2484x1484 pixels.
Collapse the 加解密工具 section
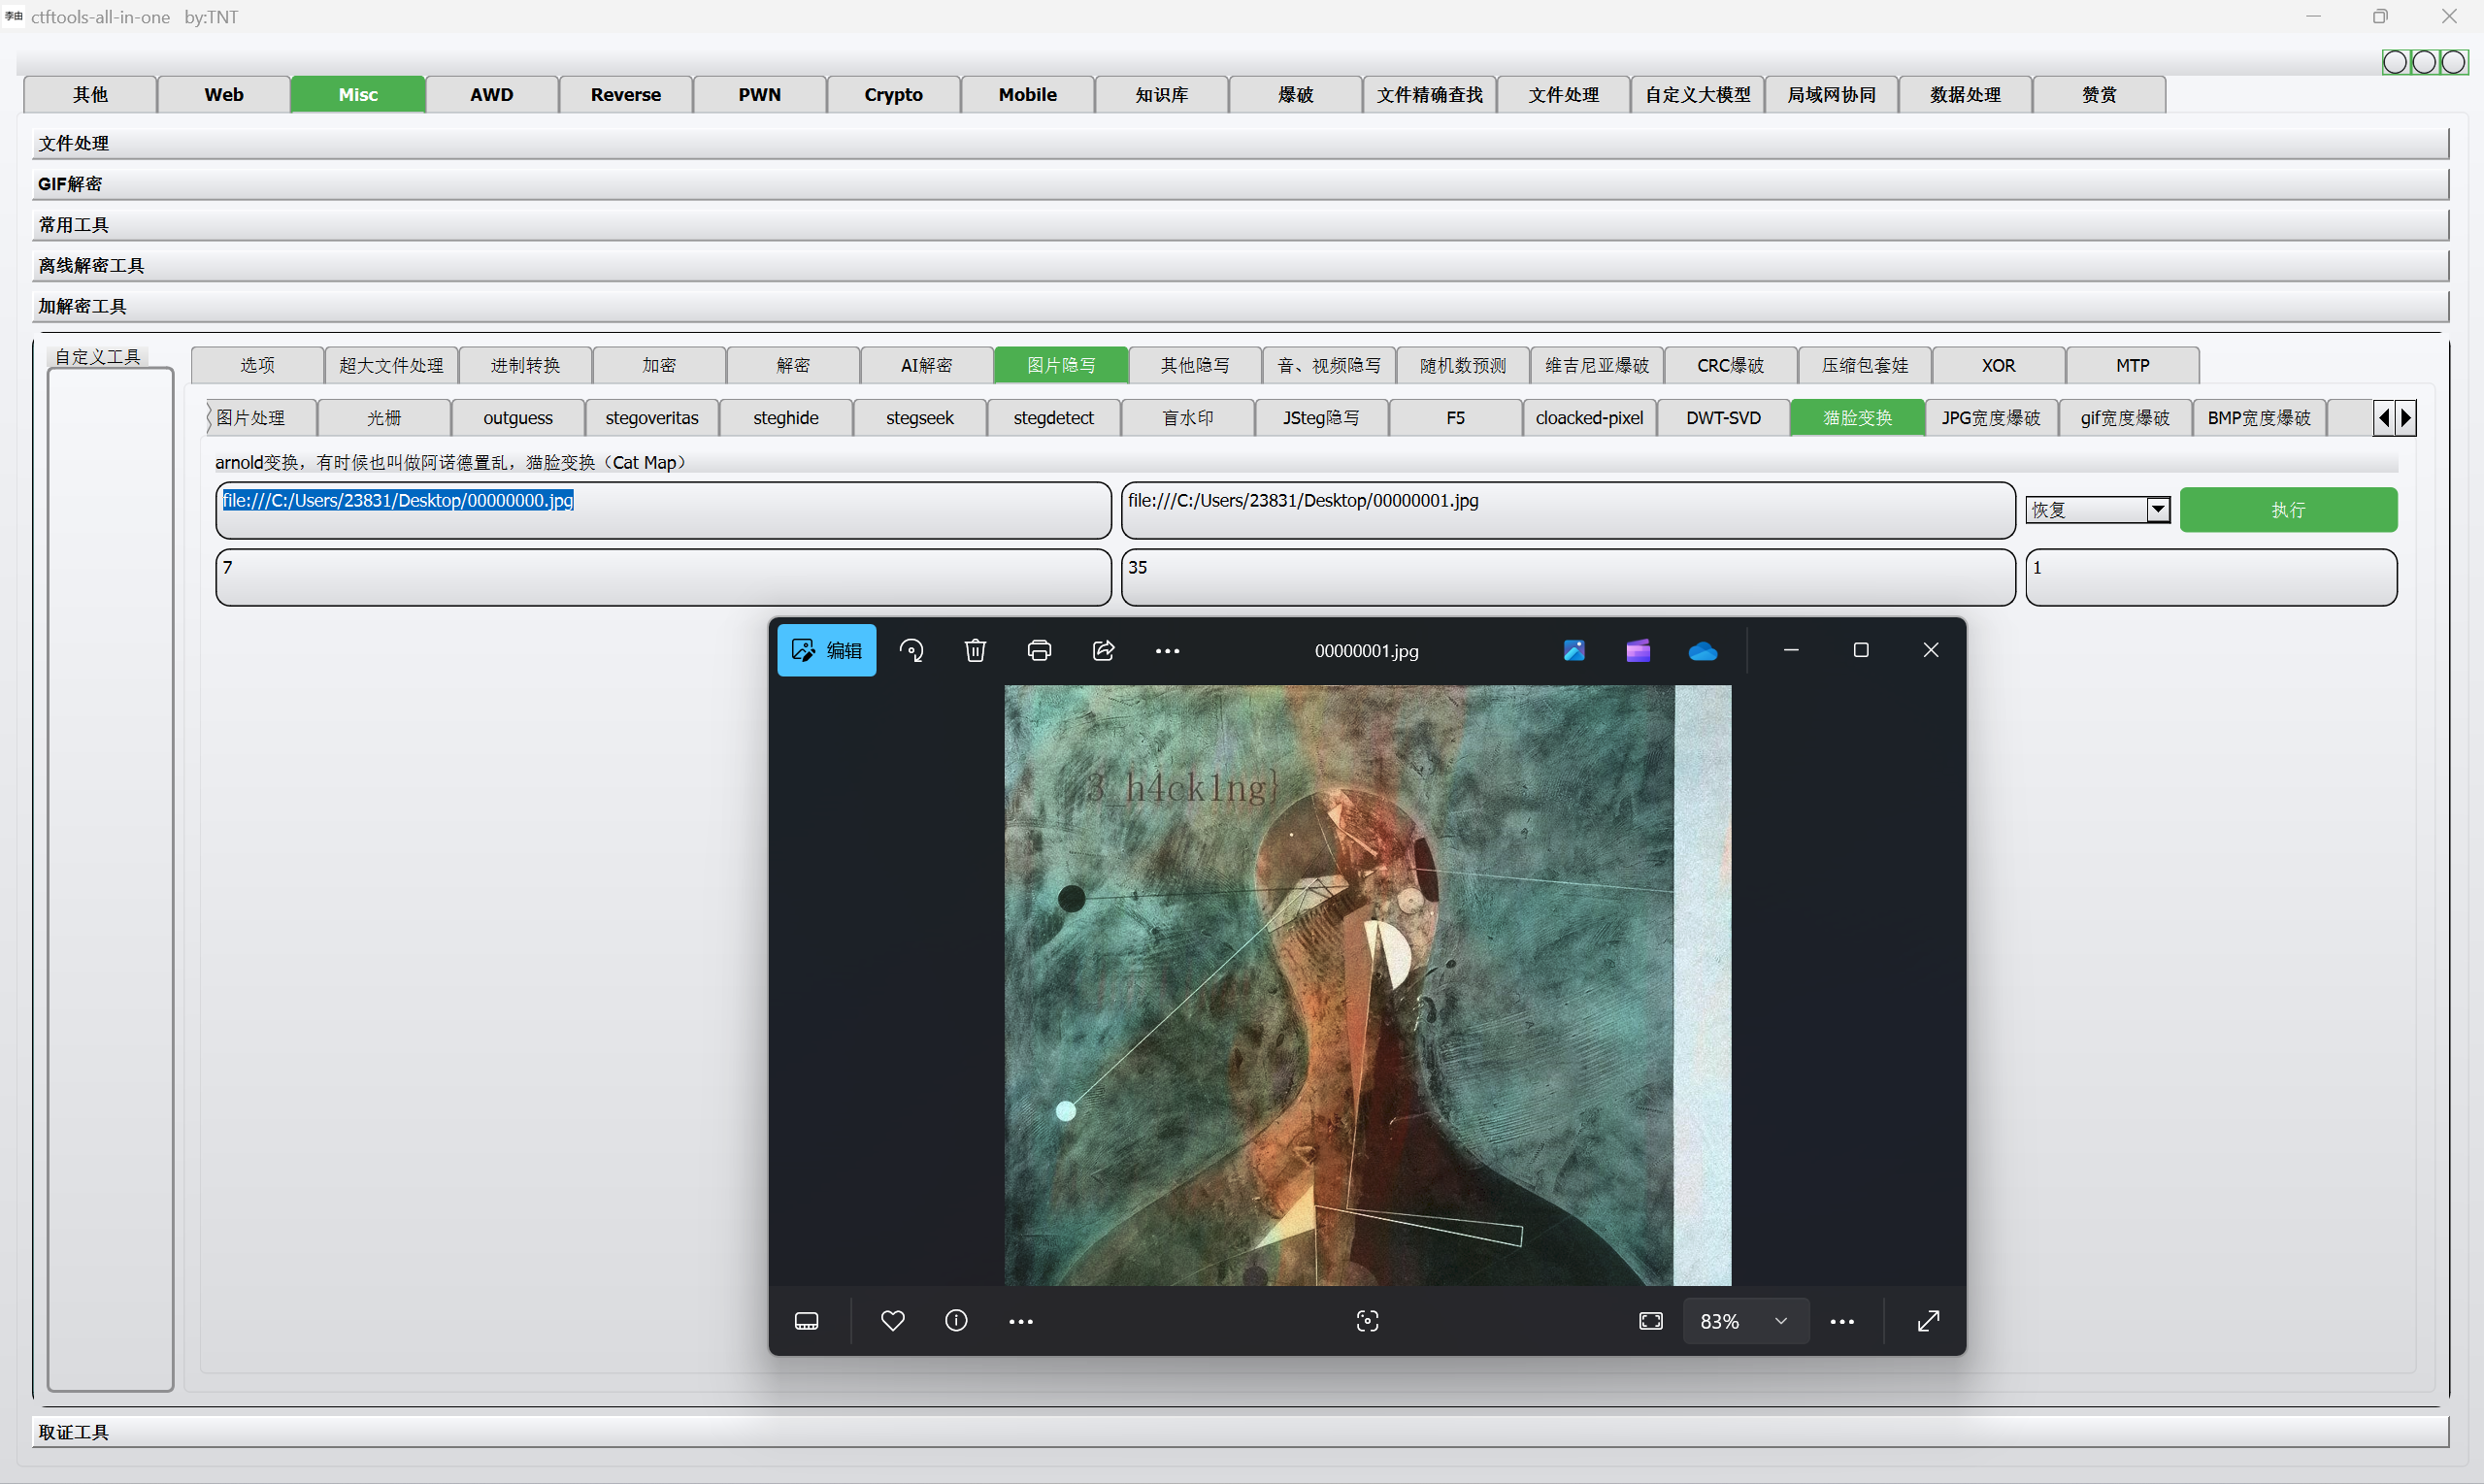point(1240,306)
